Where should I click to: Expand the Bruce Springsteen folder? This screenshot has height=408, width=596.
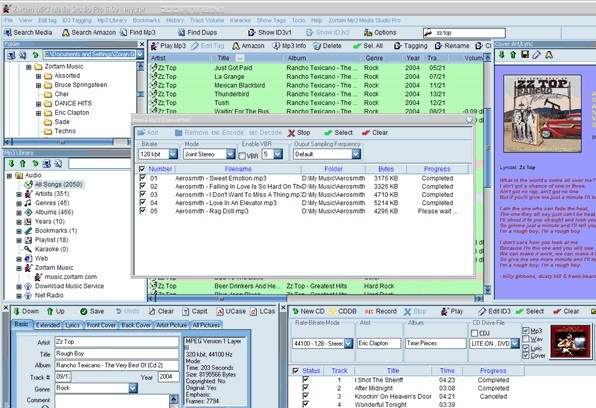[38, 86]
